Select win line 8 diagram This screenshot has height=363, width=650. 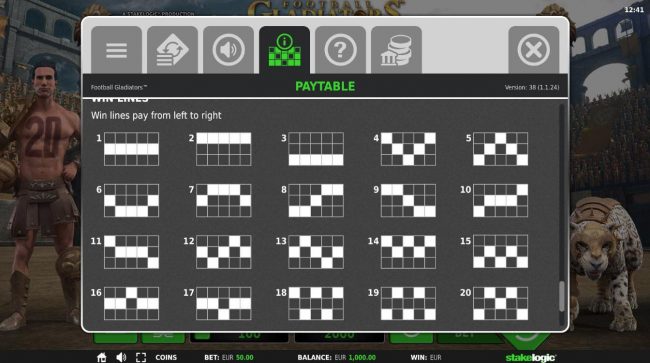pyautogui.click(x=316, y=201)
